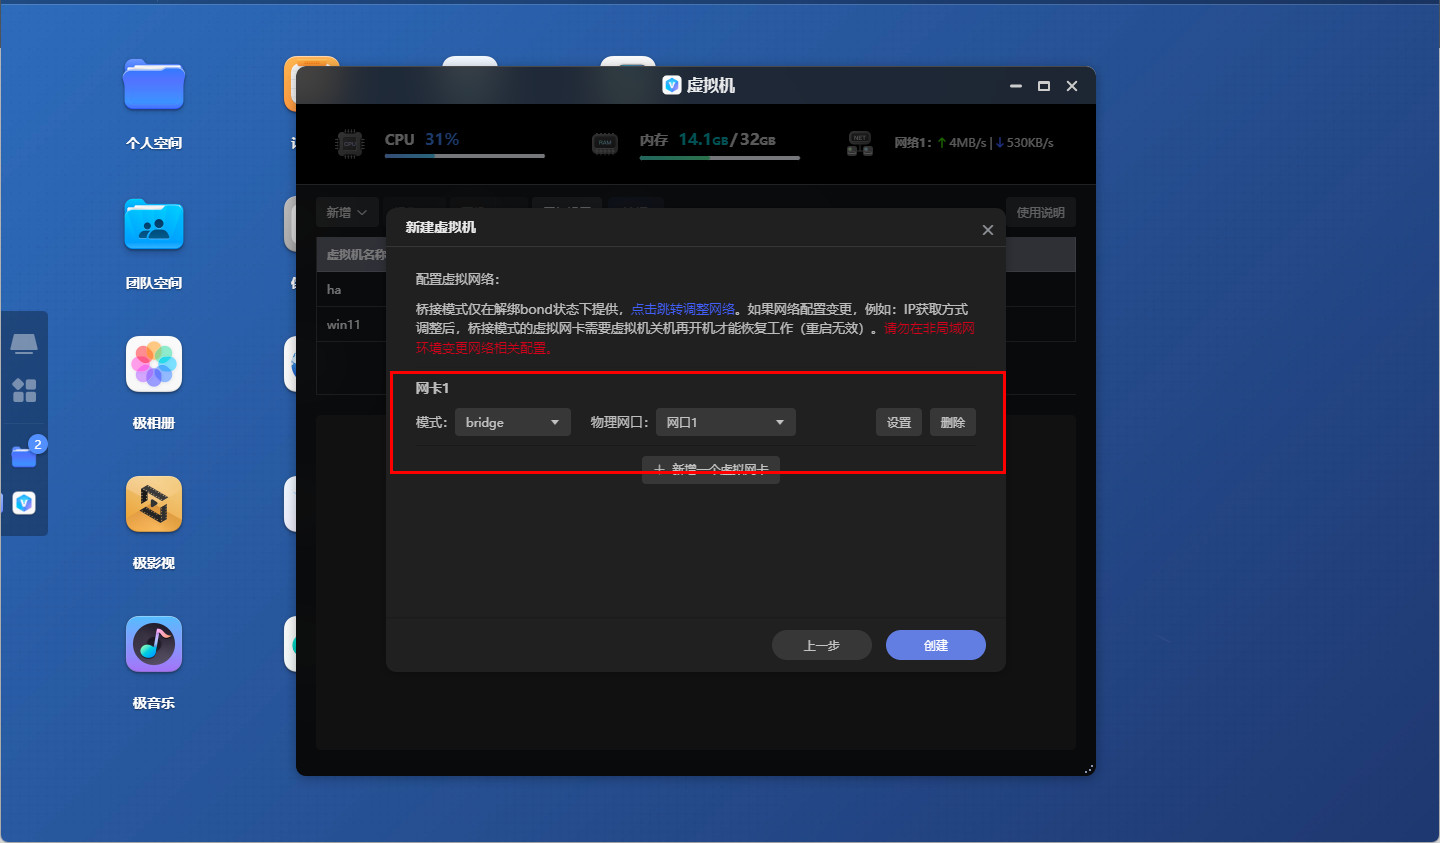The image size is (1440, 843).
Task: Click the virtual machine icon in the dock
Action: tap(24, 502)
